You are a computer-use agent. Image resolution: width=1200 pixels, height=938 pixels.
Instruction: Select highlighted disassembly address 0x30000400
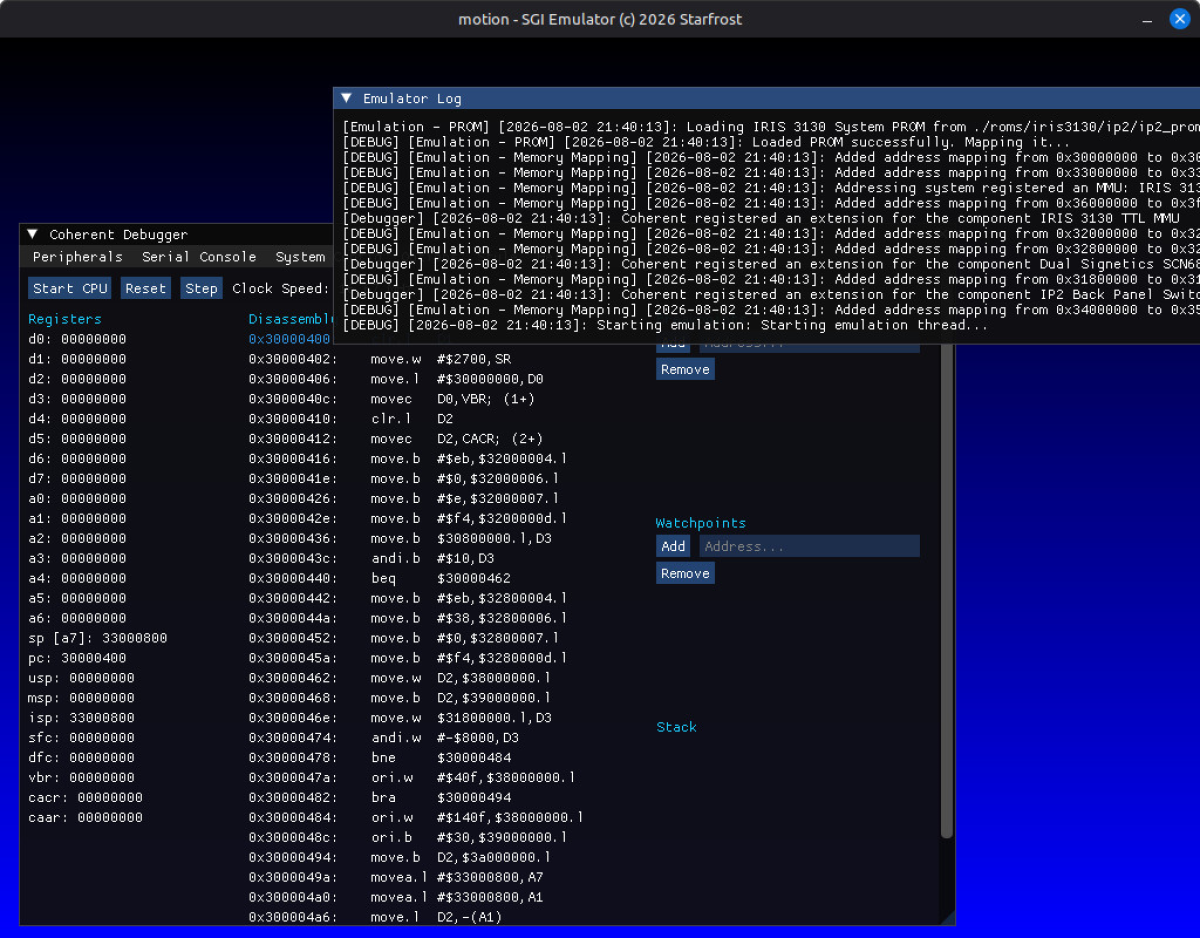[289, 339]
